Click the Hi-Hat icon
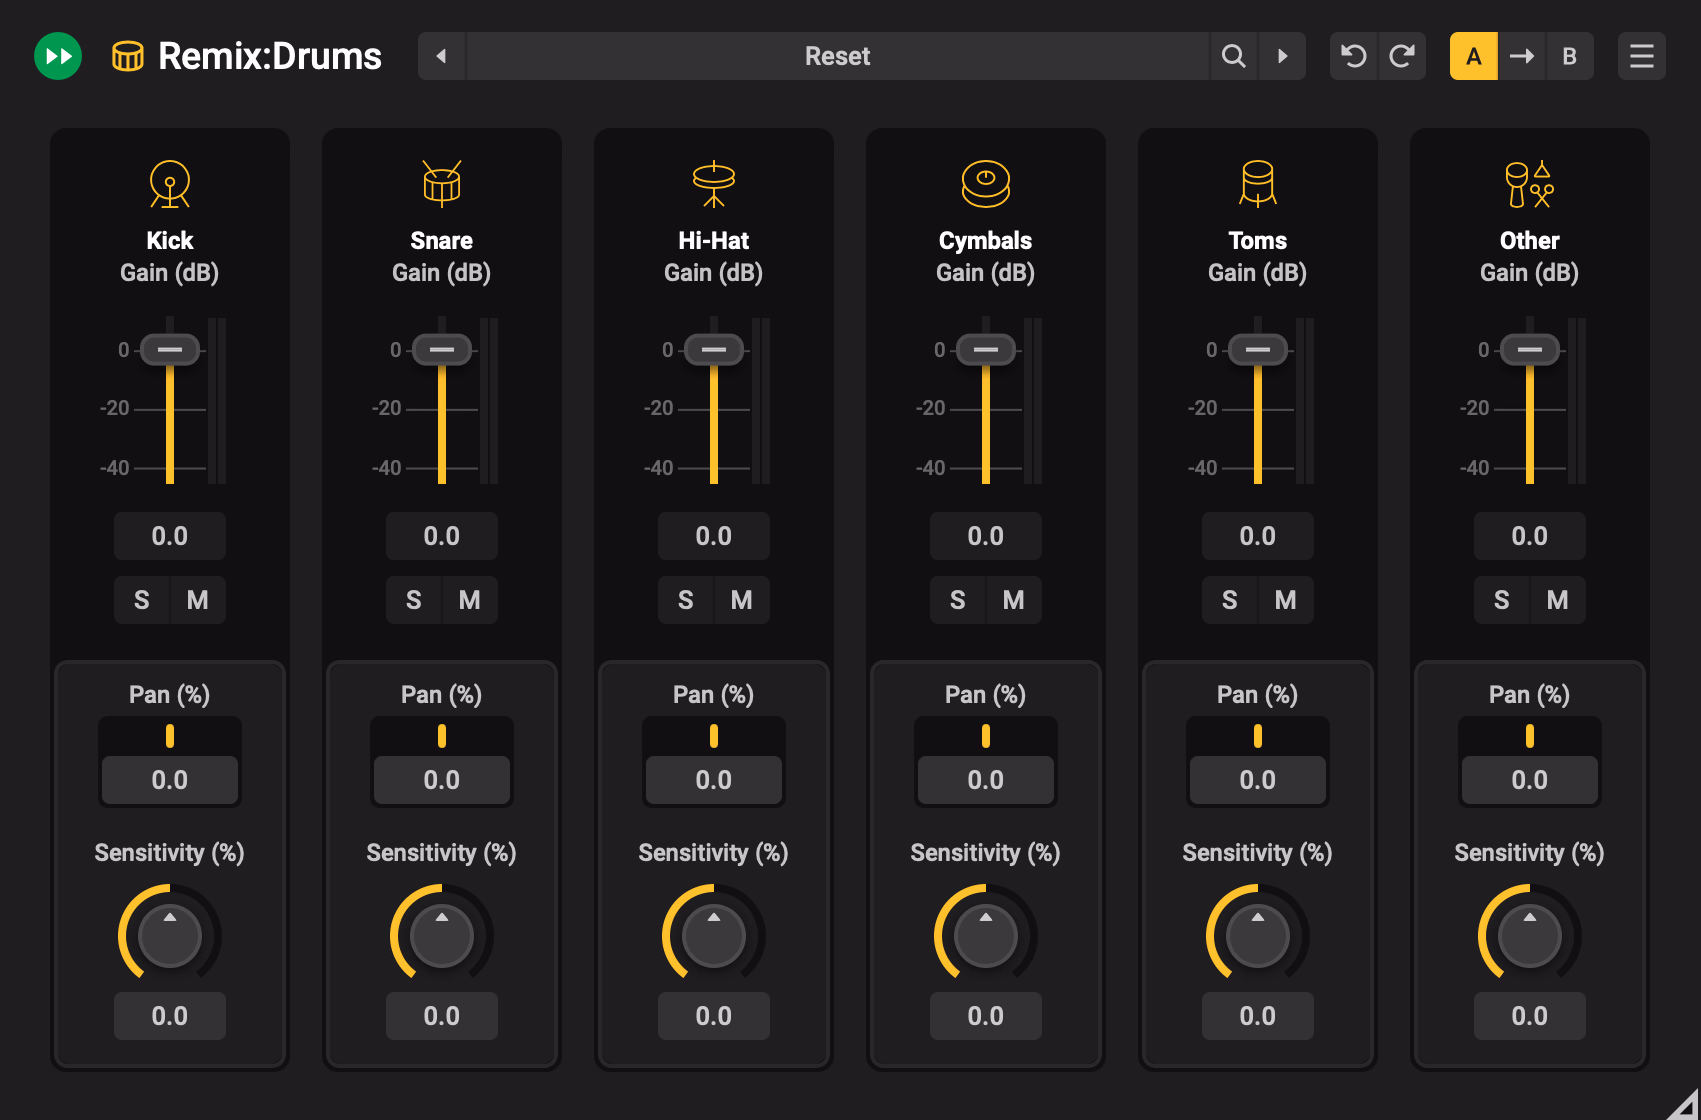 point(714,184)
